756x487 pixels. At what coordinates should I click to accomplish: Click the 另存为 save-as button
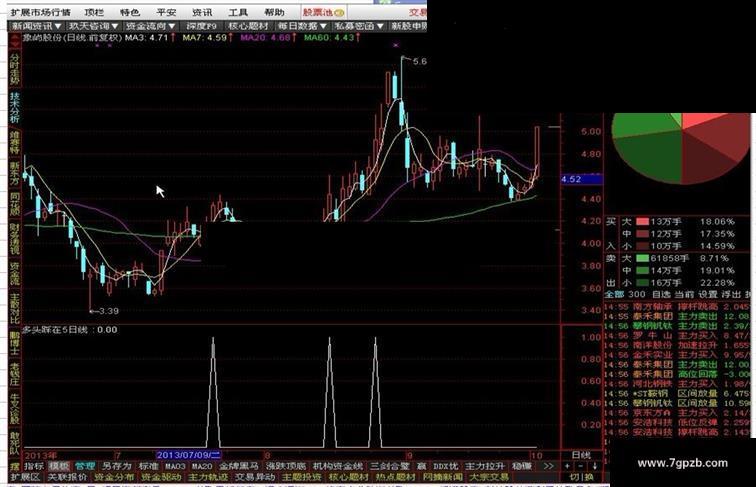click(116, 466)
